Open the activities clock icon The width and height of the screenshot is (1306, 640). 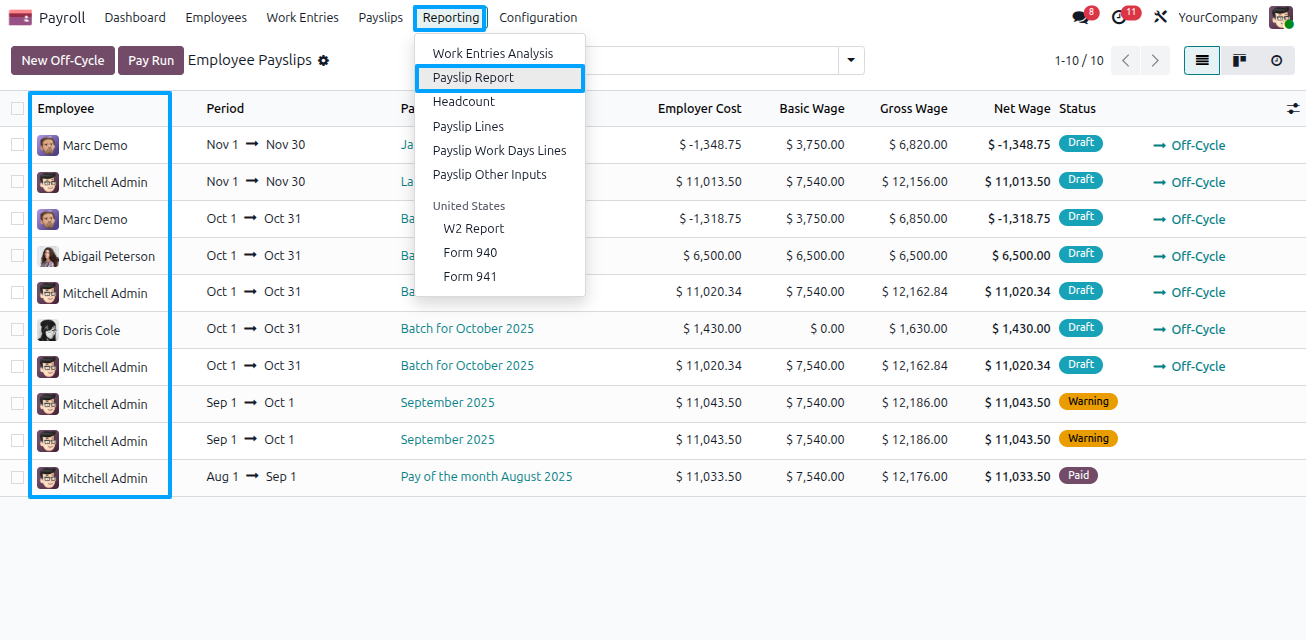1119,17
